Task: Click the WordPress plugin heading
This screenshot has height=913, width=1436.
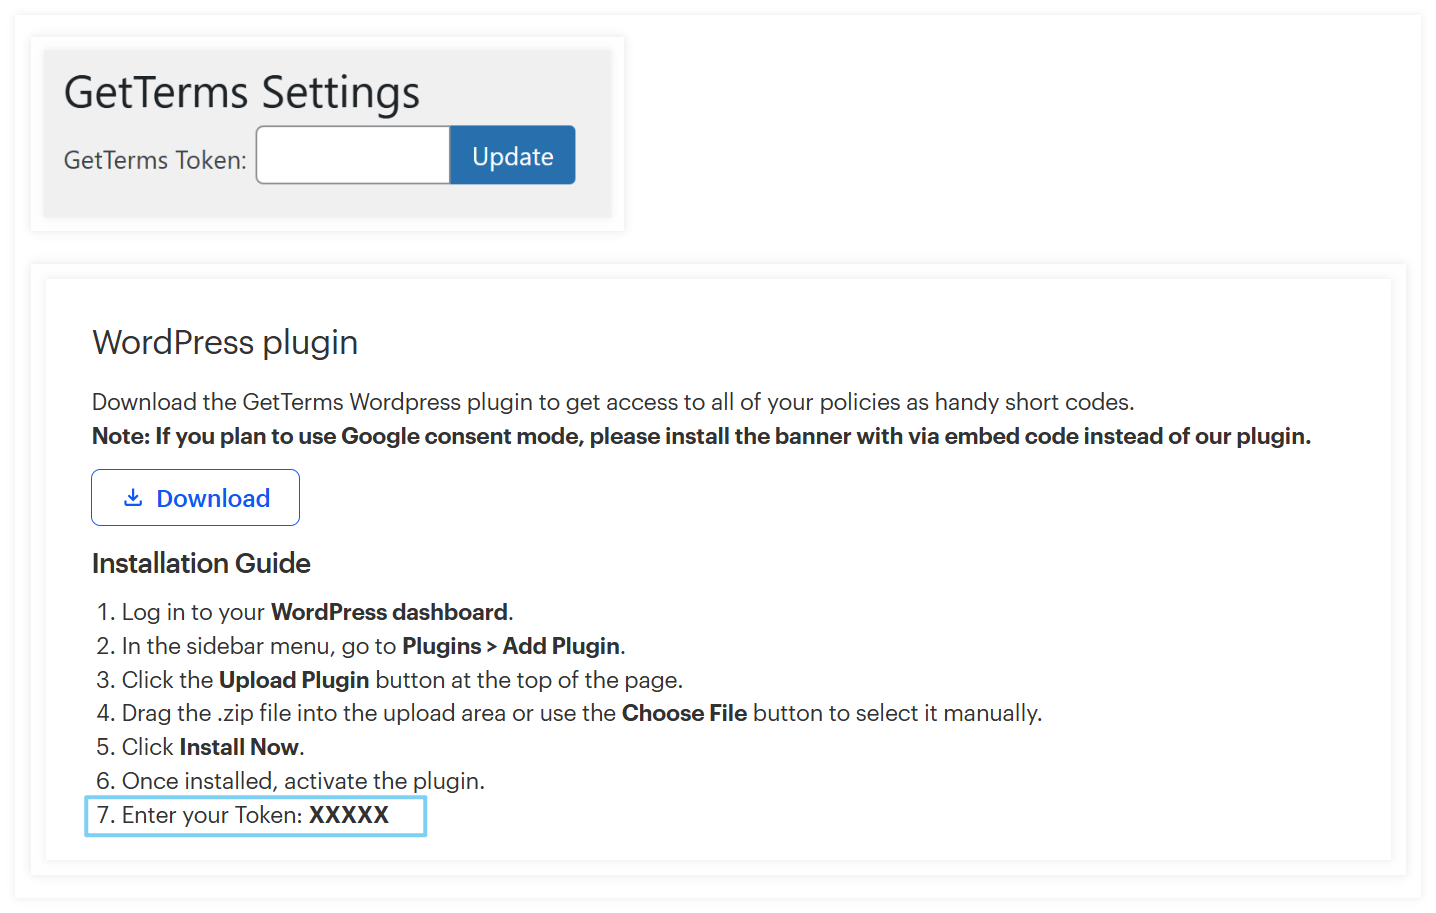Action: click(x=225, y=343)
